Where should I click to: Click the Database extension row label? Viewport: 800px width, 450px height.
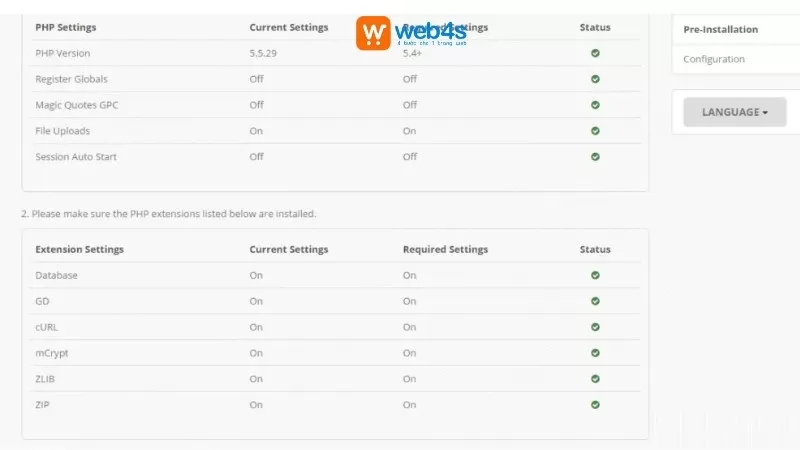click(56, 275)
